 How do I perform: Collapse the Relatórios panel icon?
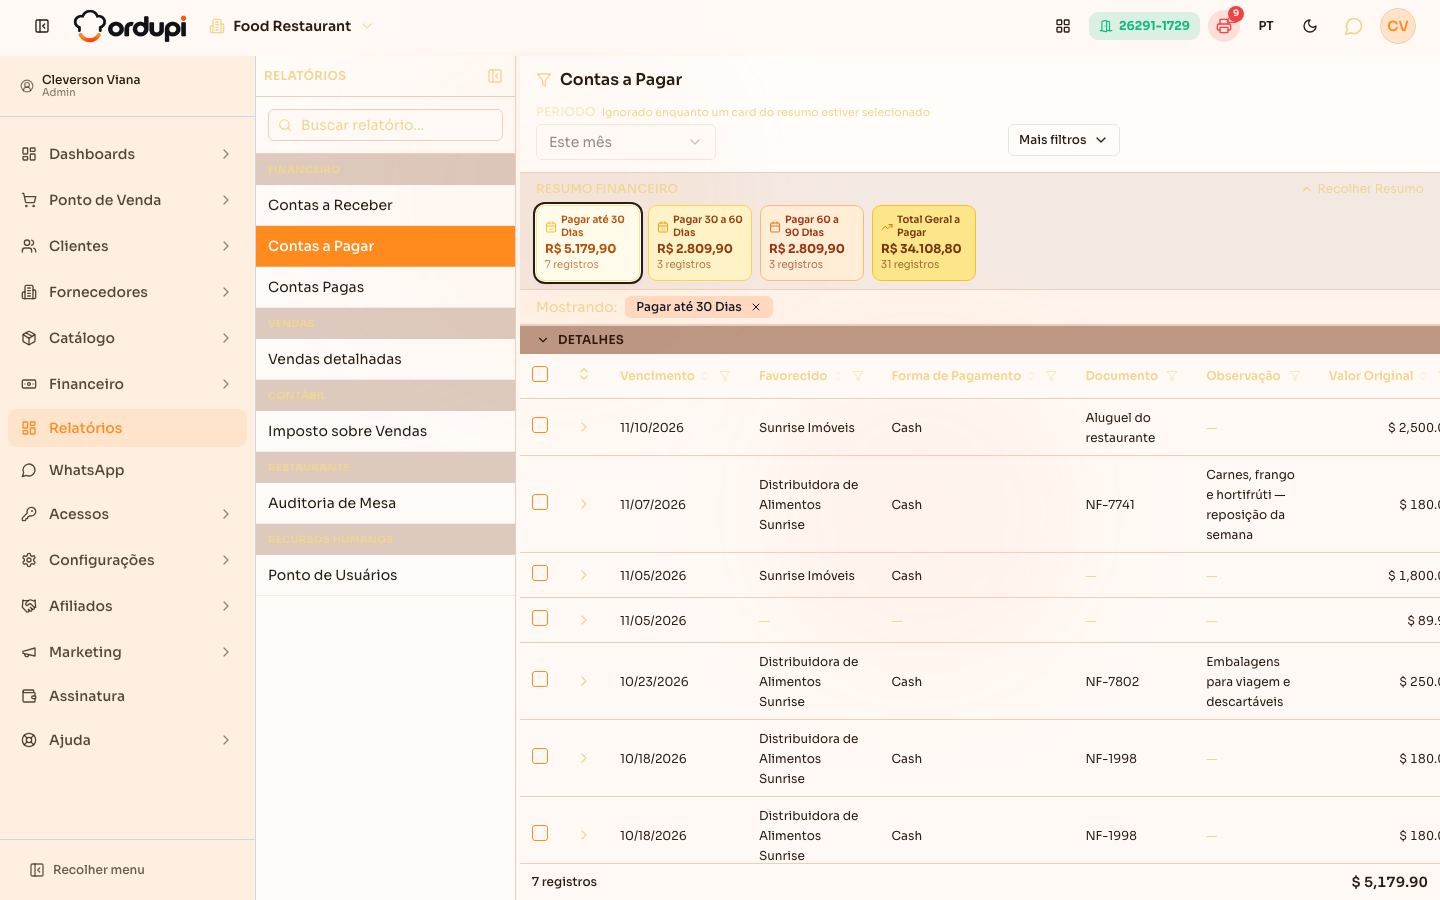(x=495, y=76)
